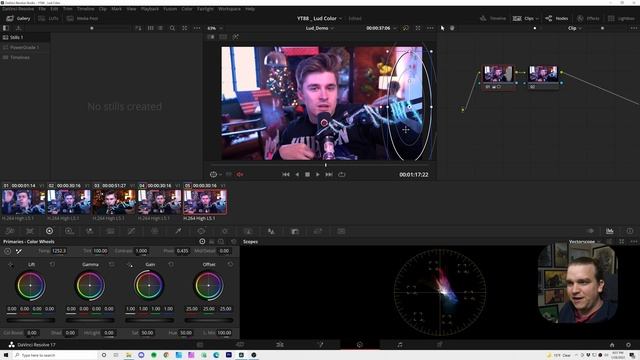Toggle loop playback
Image resolution: width=640 pixels, height=360 pixels.
click(342, 174)
